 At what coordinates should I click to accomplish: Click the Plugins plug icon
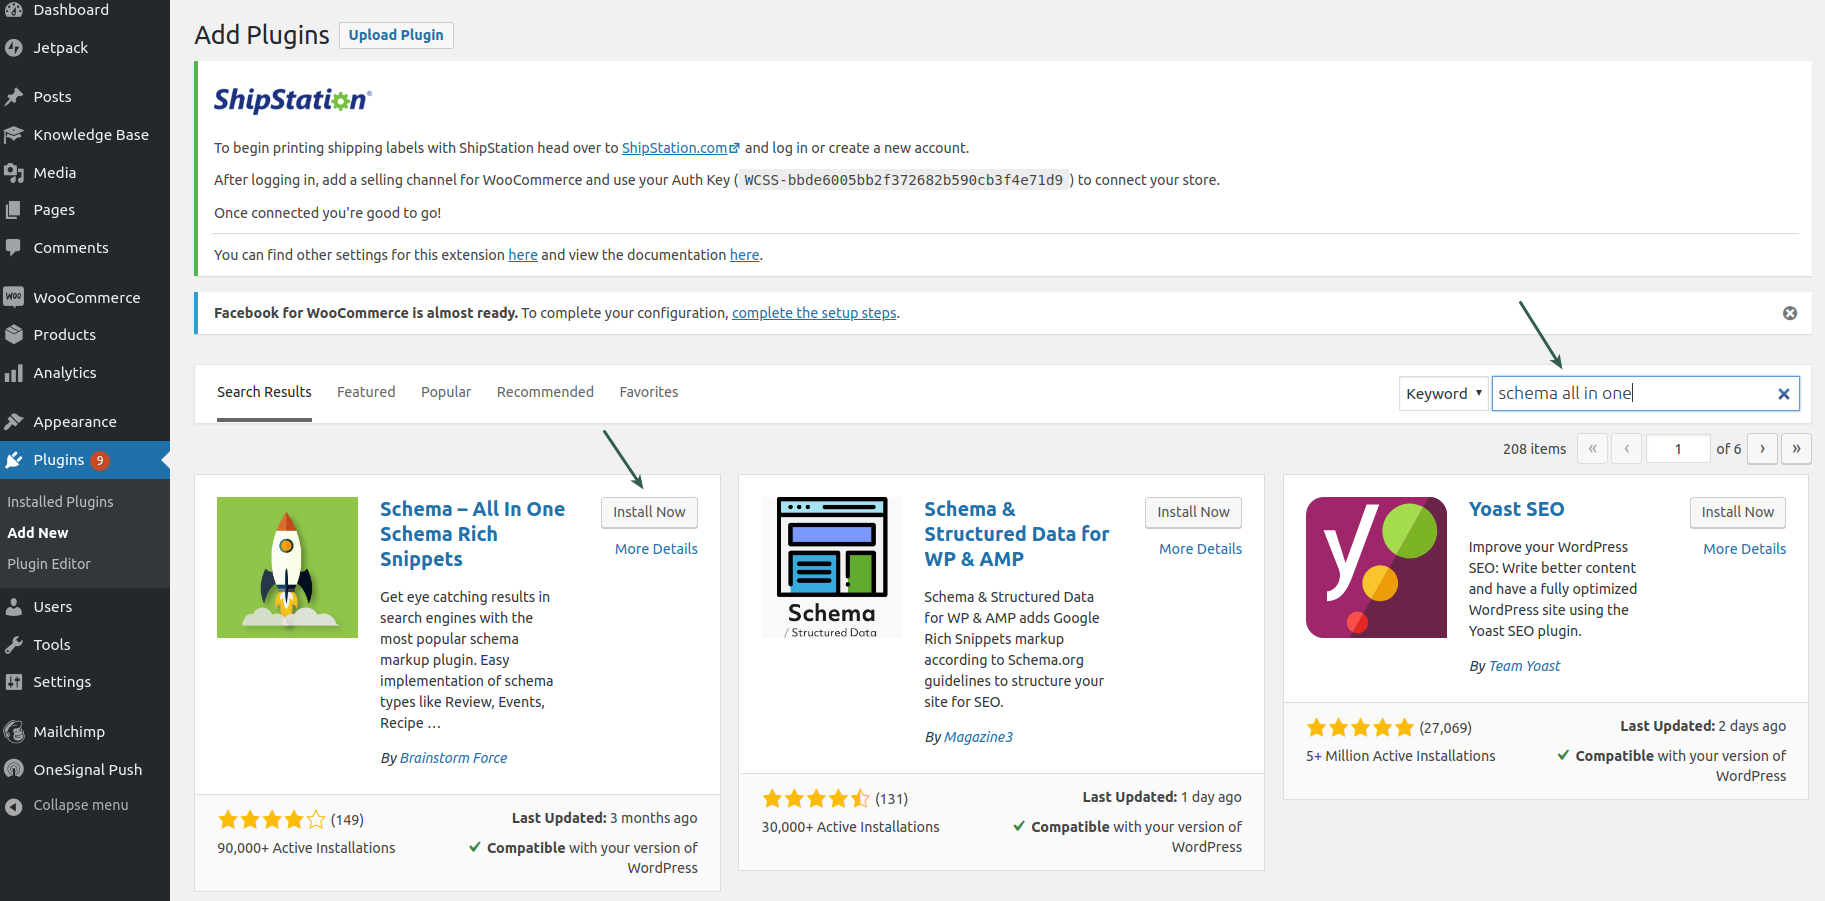[x=14, y=460]
